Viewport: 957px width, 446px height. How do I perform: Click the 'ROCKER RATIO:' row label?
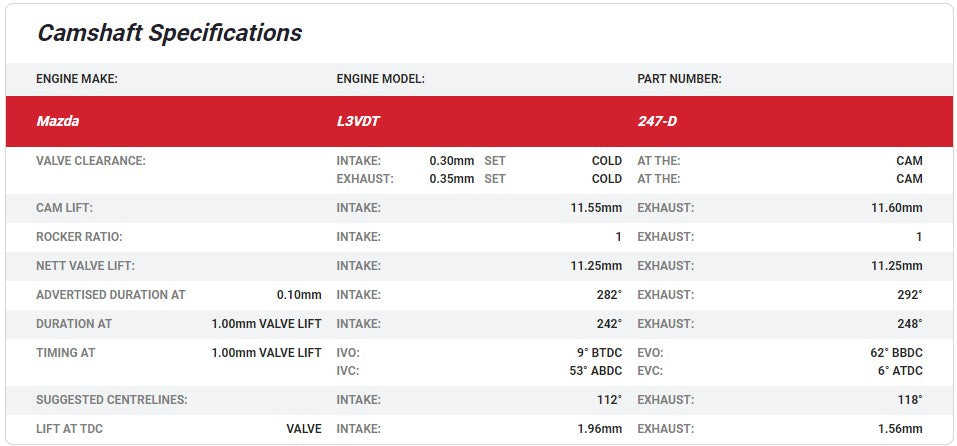[x=79, y=237]
